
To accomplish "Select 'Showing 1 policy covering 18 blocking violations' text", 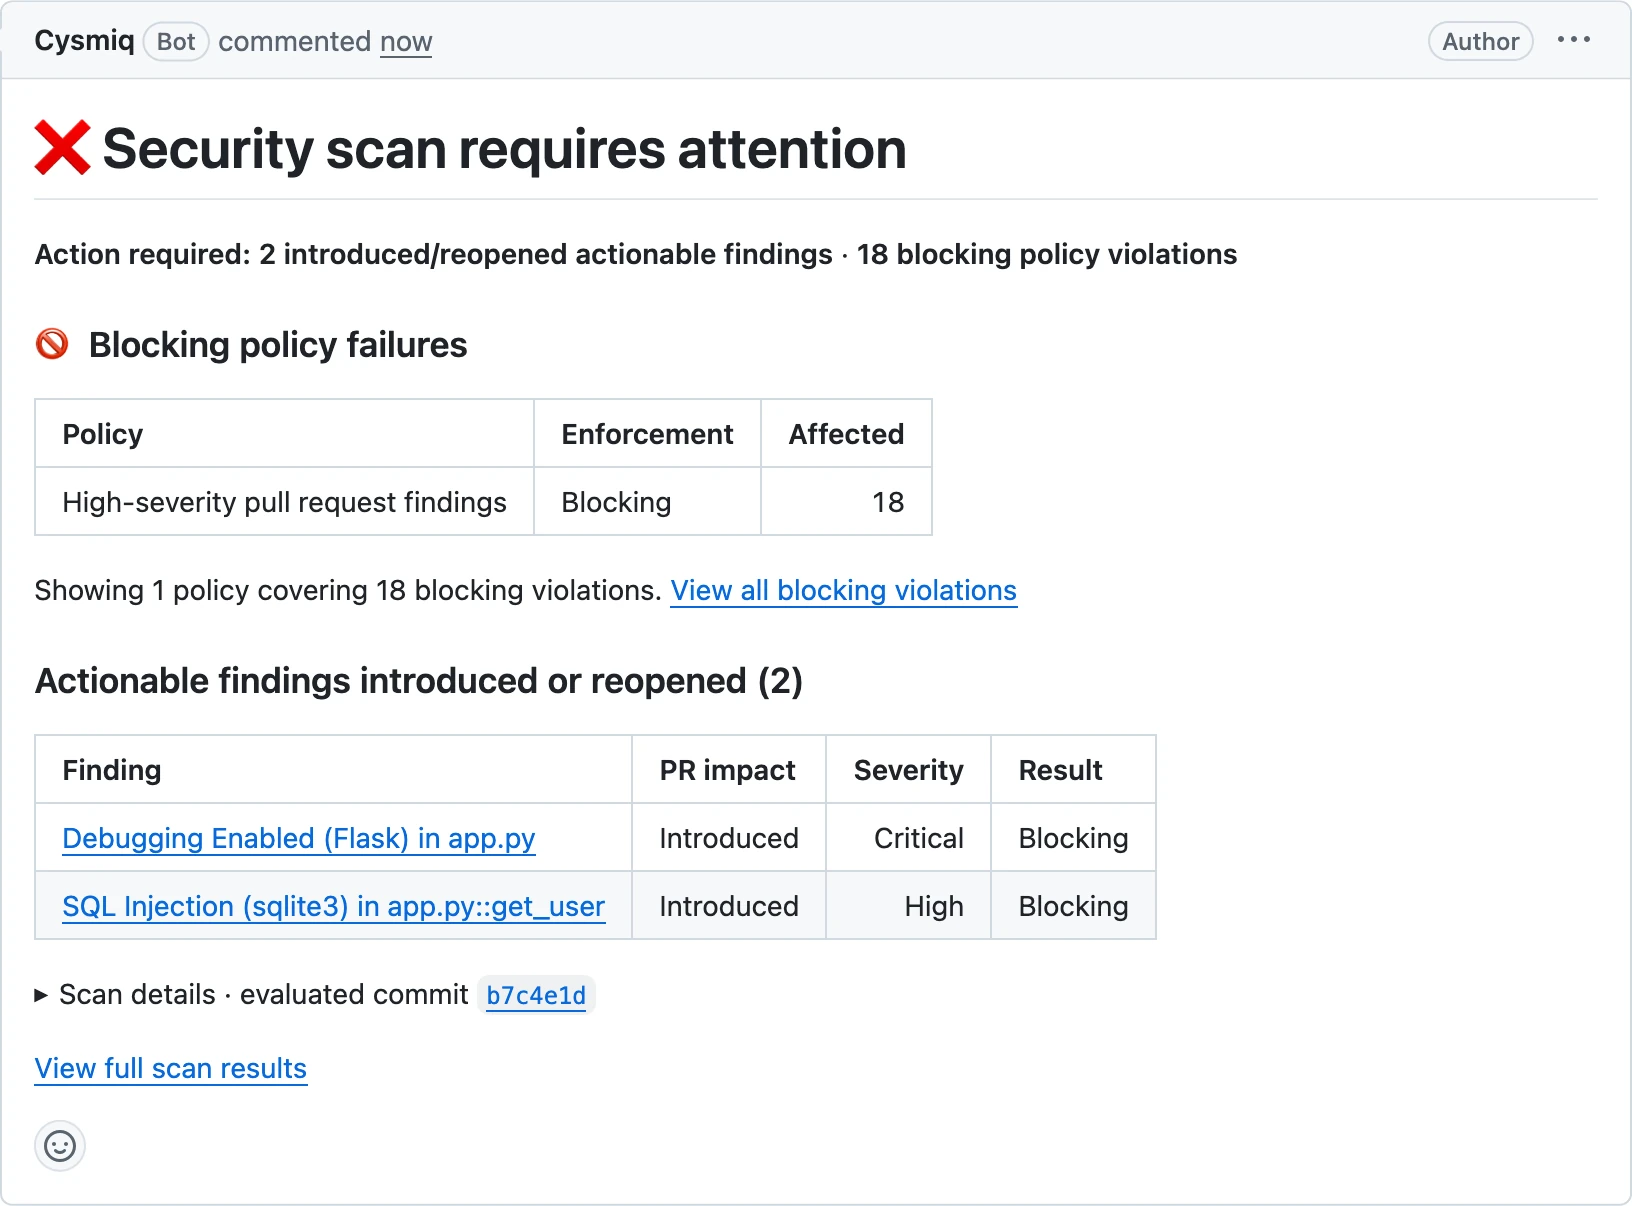I will [x=348, y=590].
